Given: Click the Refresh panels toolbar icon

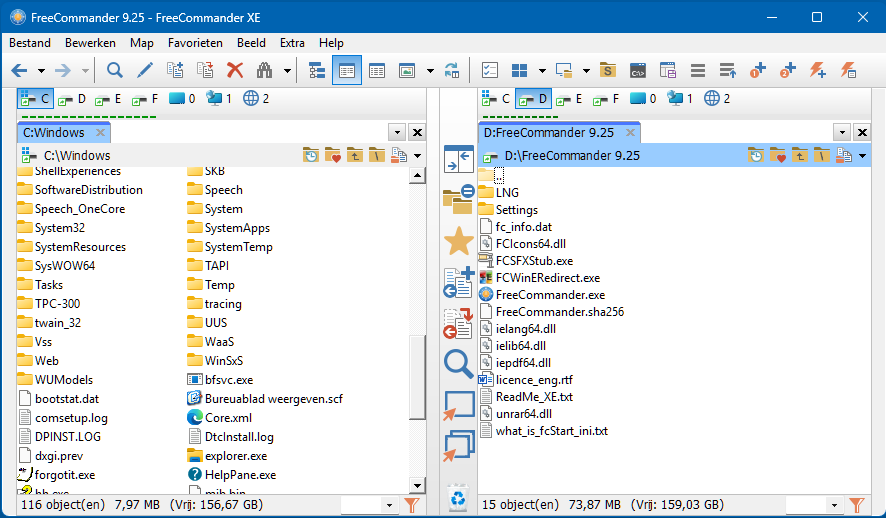Looking at the screenshot, I should click(452, 71).
